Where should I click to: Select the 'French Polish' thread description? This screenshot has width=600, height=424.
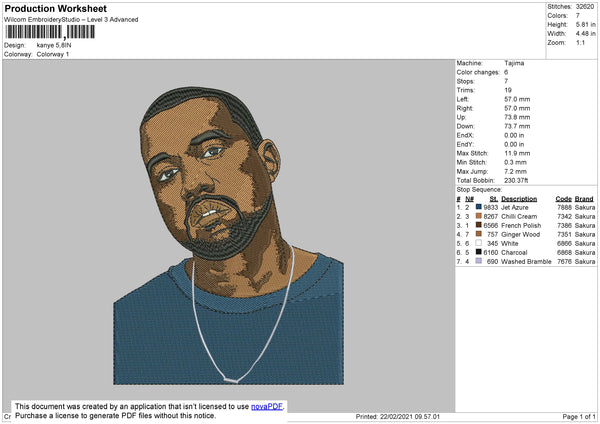click(521, 225)
